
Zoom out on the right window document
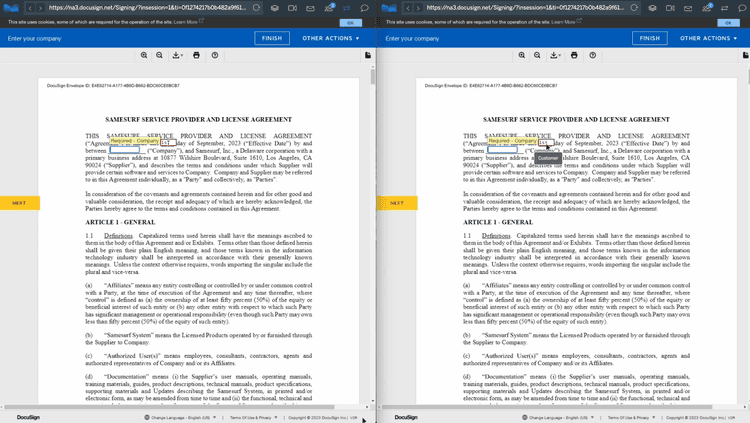537,56
